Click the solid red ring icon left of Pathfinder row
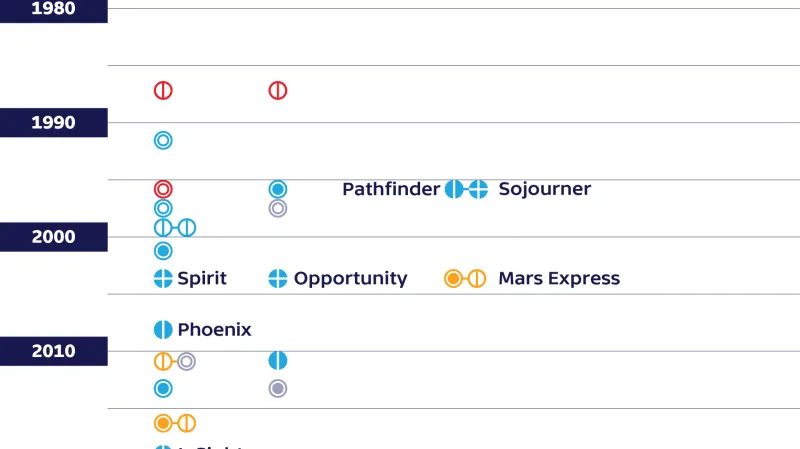 163,189
